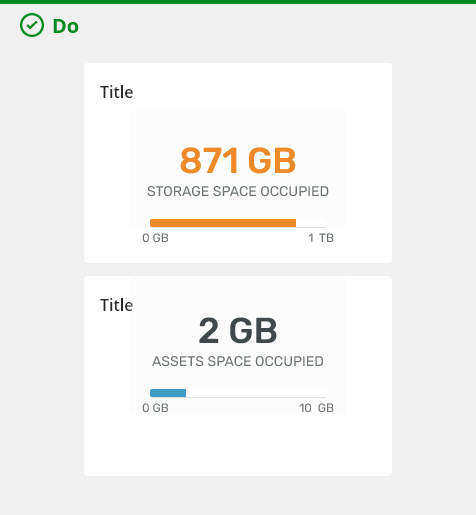Image resolution: width=476 pixels, height=515 pixels.
Task: Click the orange 871 GB value
Action: pos(238,161)
